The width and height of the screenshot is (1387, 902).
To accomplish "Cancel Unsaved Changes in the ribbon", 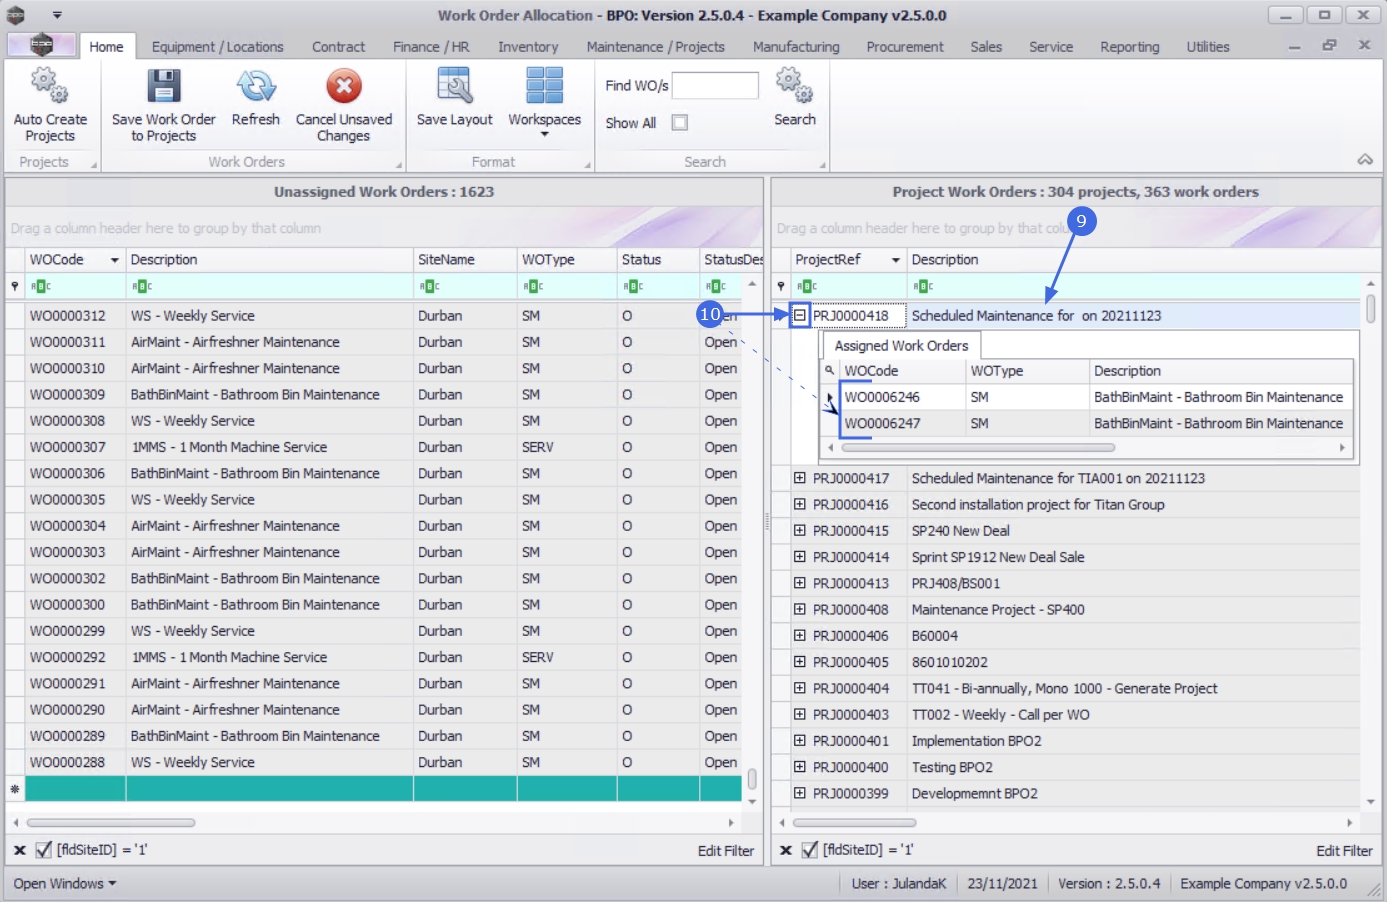I will pos(343,87).
